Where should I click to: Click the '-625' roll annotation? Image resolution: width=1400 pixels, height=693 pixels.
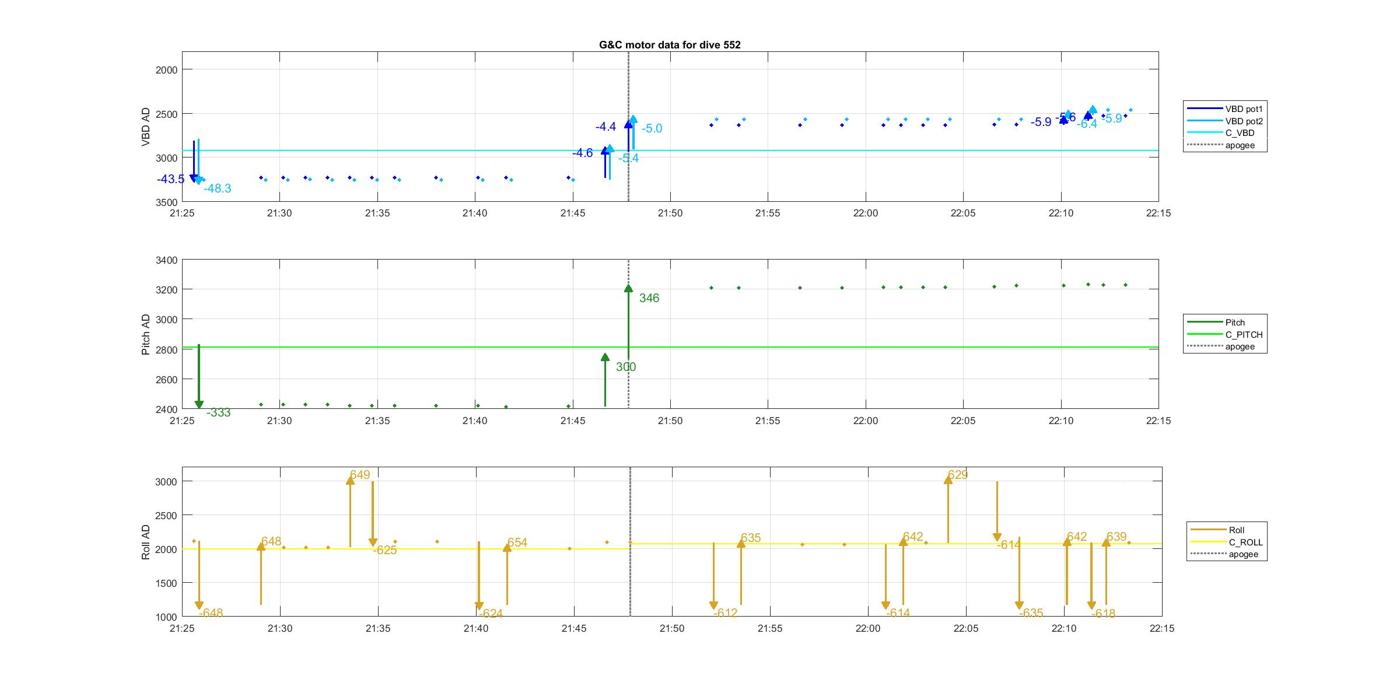coord(385,550)
